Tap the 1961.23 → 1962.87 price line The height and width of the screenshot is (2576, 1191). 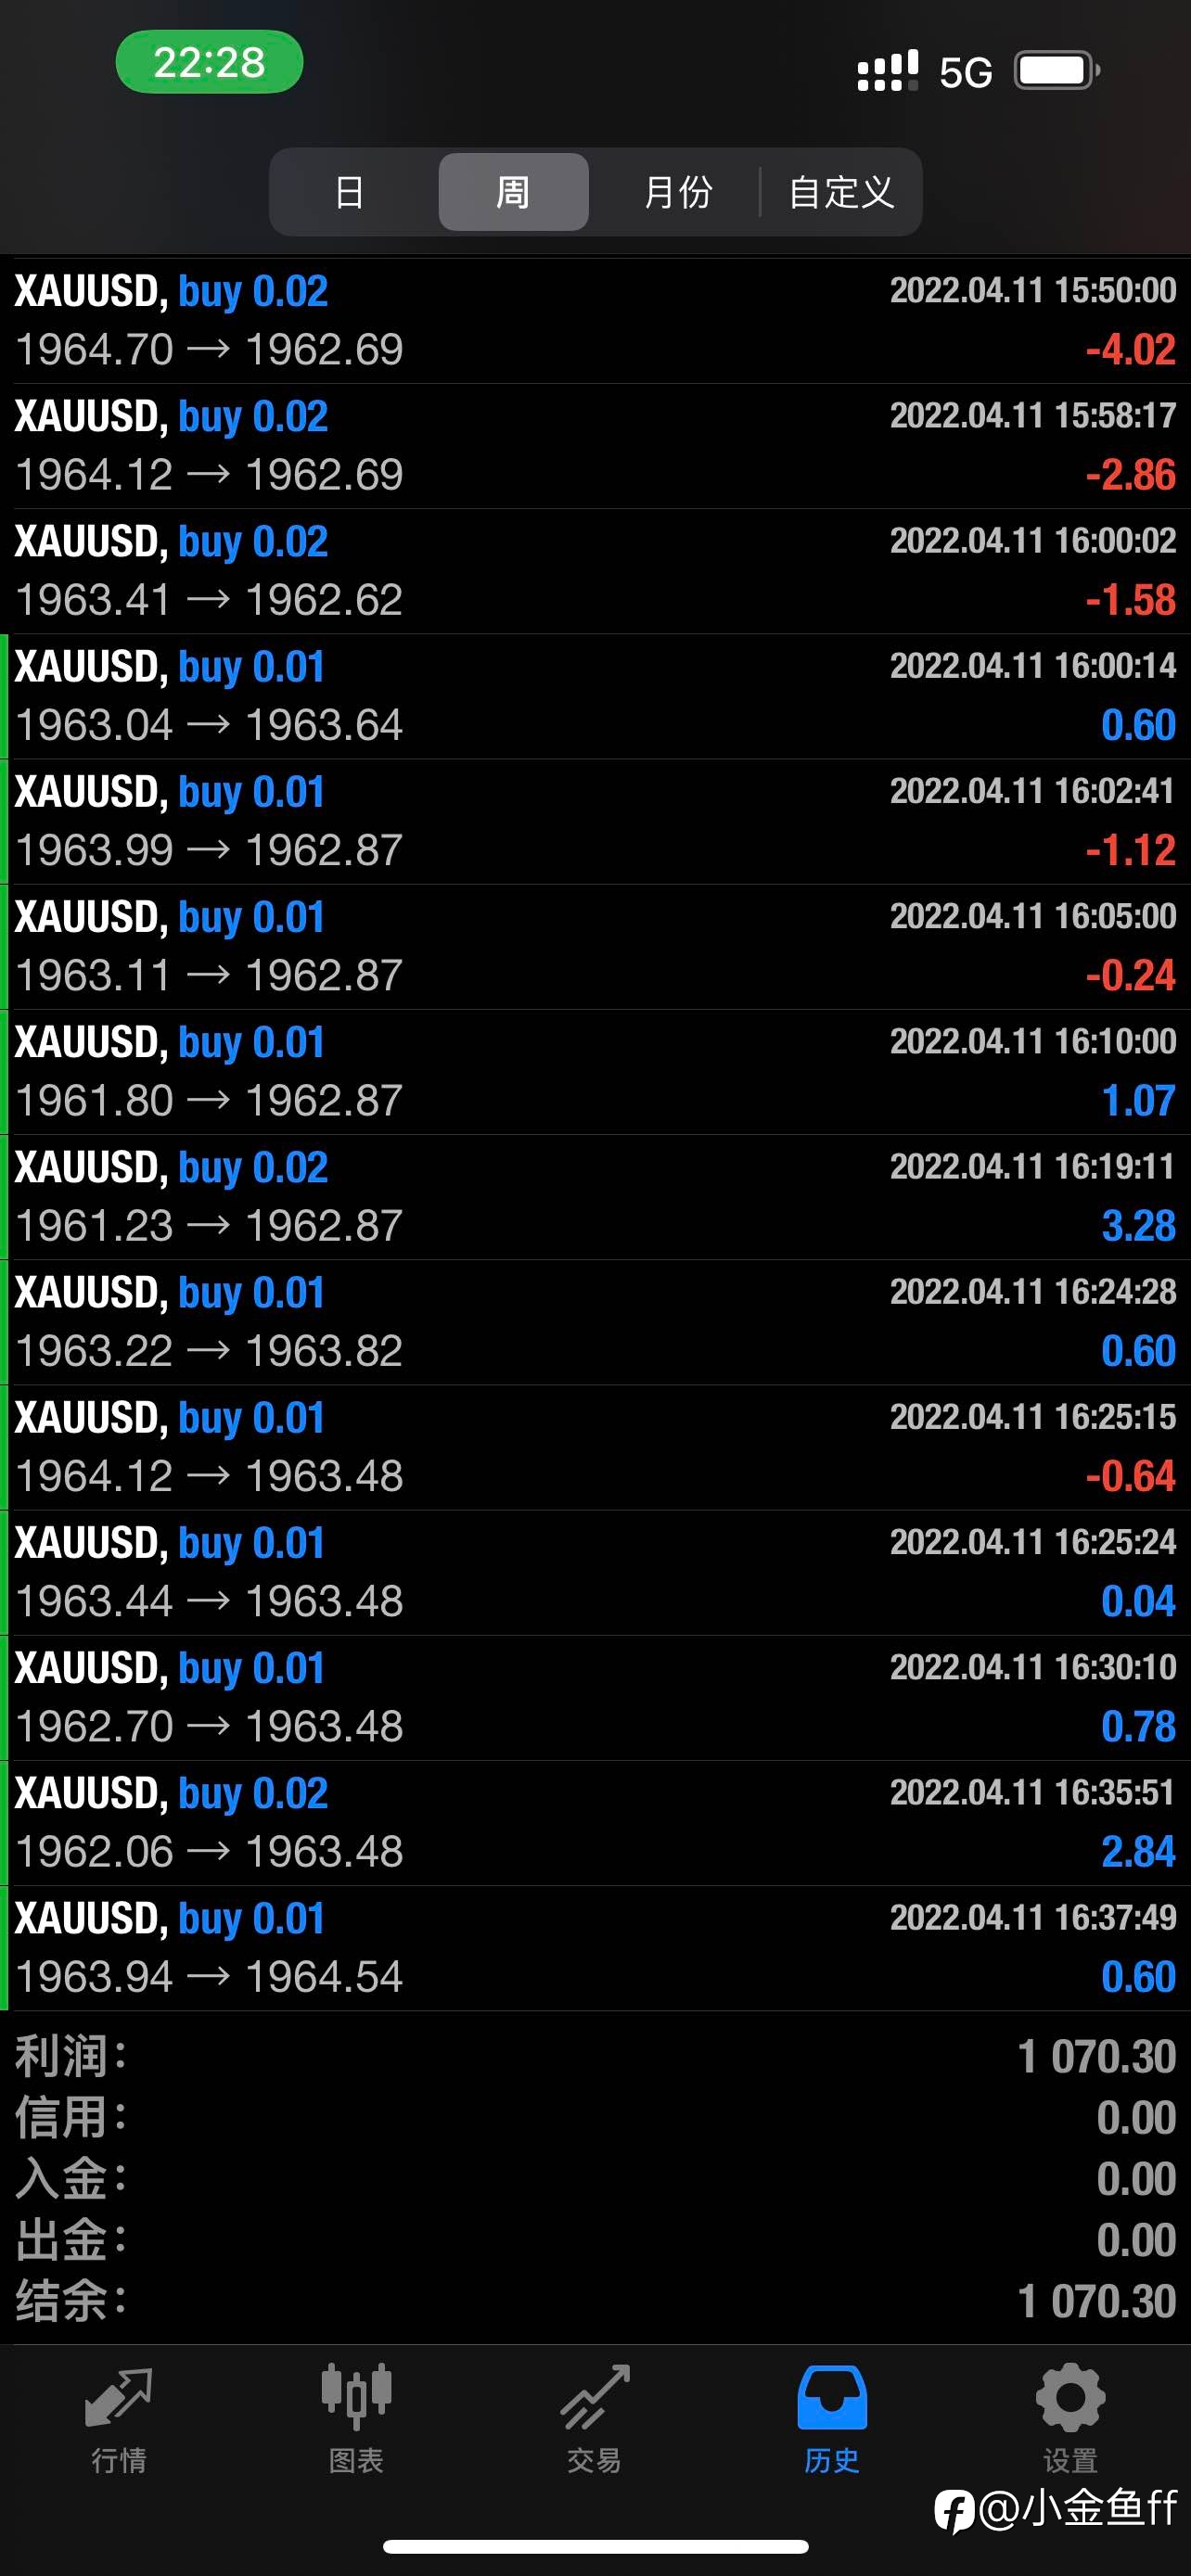click(209, 1226)
